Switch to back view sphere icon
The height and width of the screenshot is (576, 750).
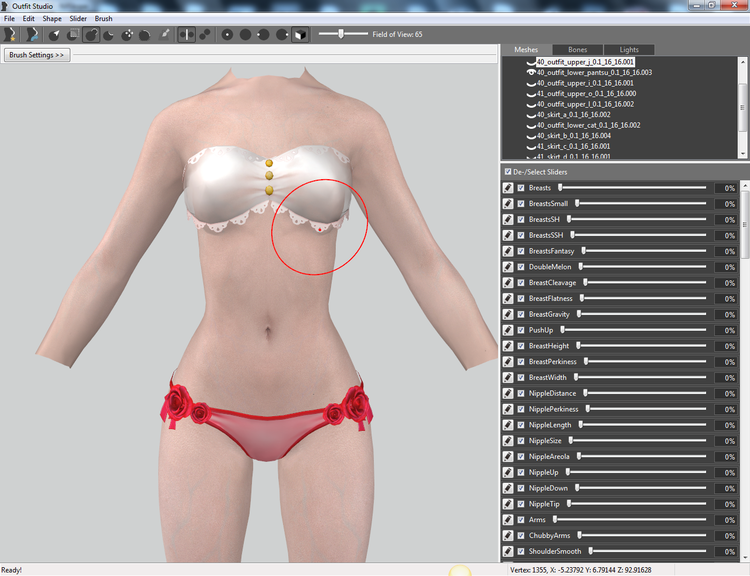click(245, 35)
